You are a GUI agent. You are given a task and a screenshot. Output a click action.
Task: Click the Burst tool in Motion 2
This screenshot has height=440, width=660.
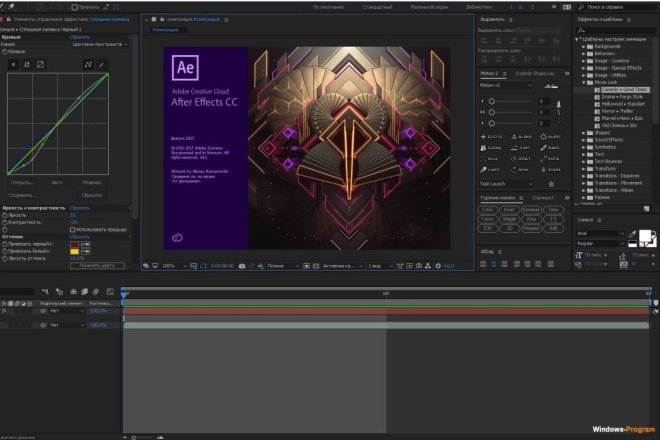click(551, 136)
